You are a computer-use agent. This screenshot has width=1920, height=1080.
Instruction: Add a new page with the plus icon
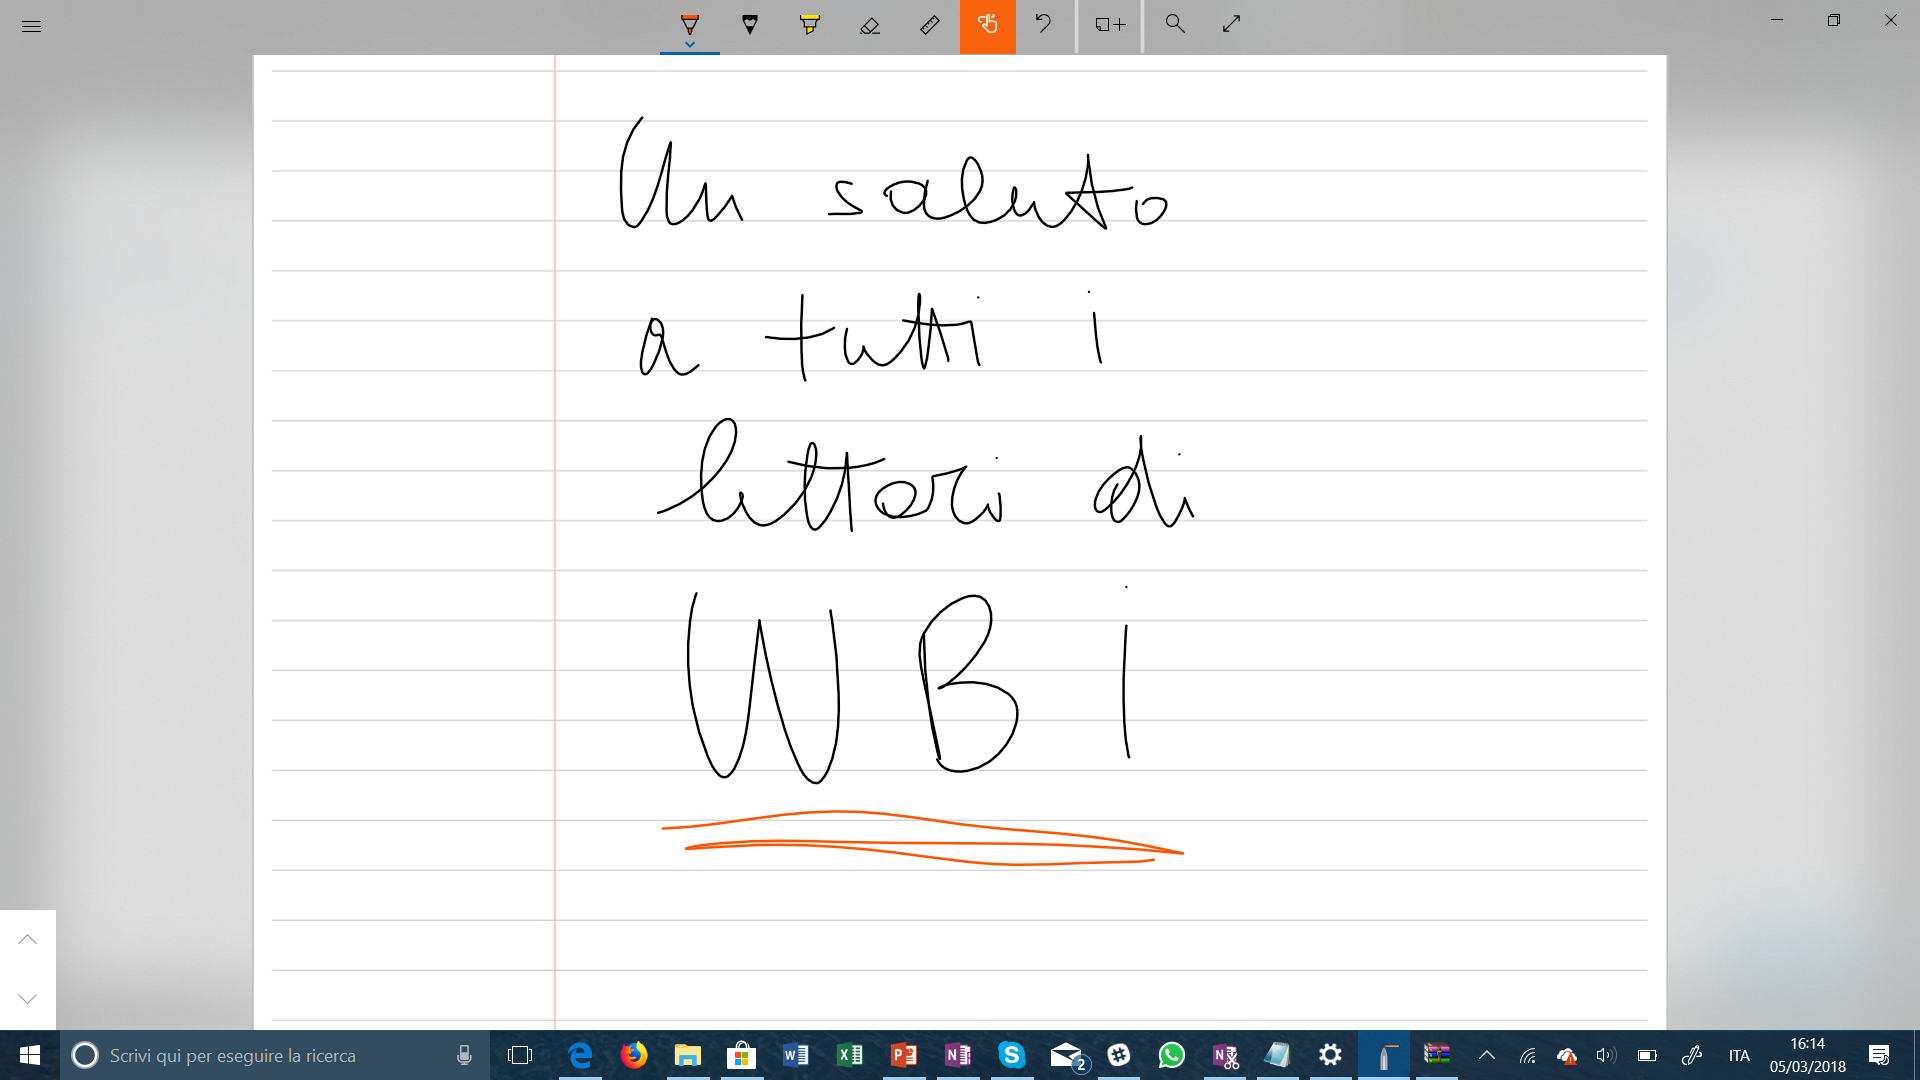(x=1109, y=24)
